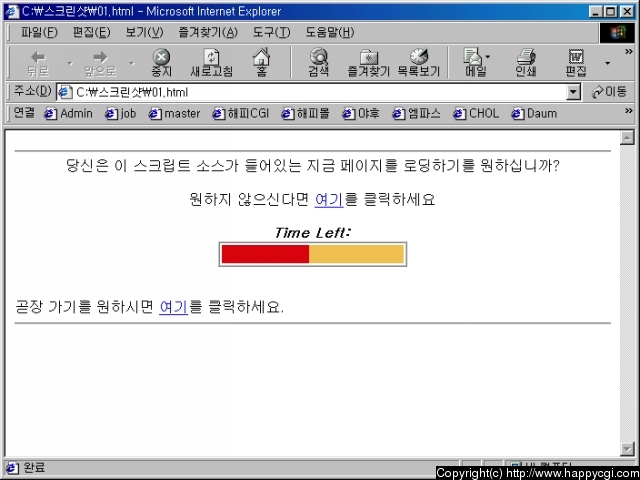640x480 pixels.
Task: Open the 해피몰 link in links bar
Action: tap(305, 113)
